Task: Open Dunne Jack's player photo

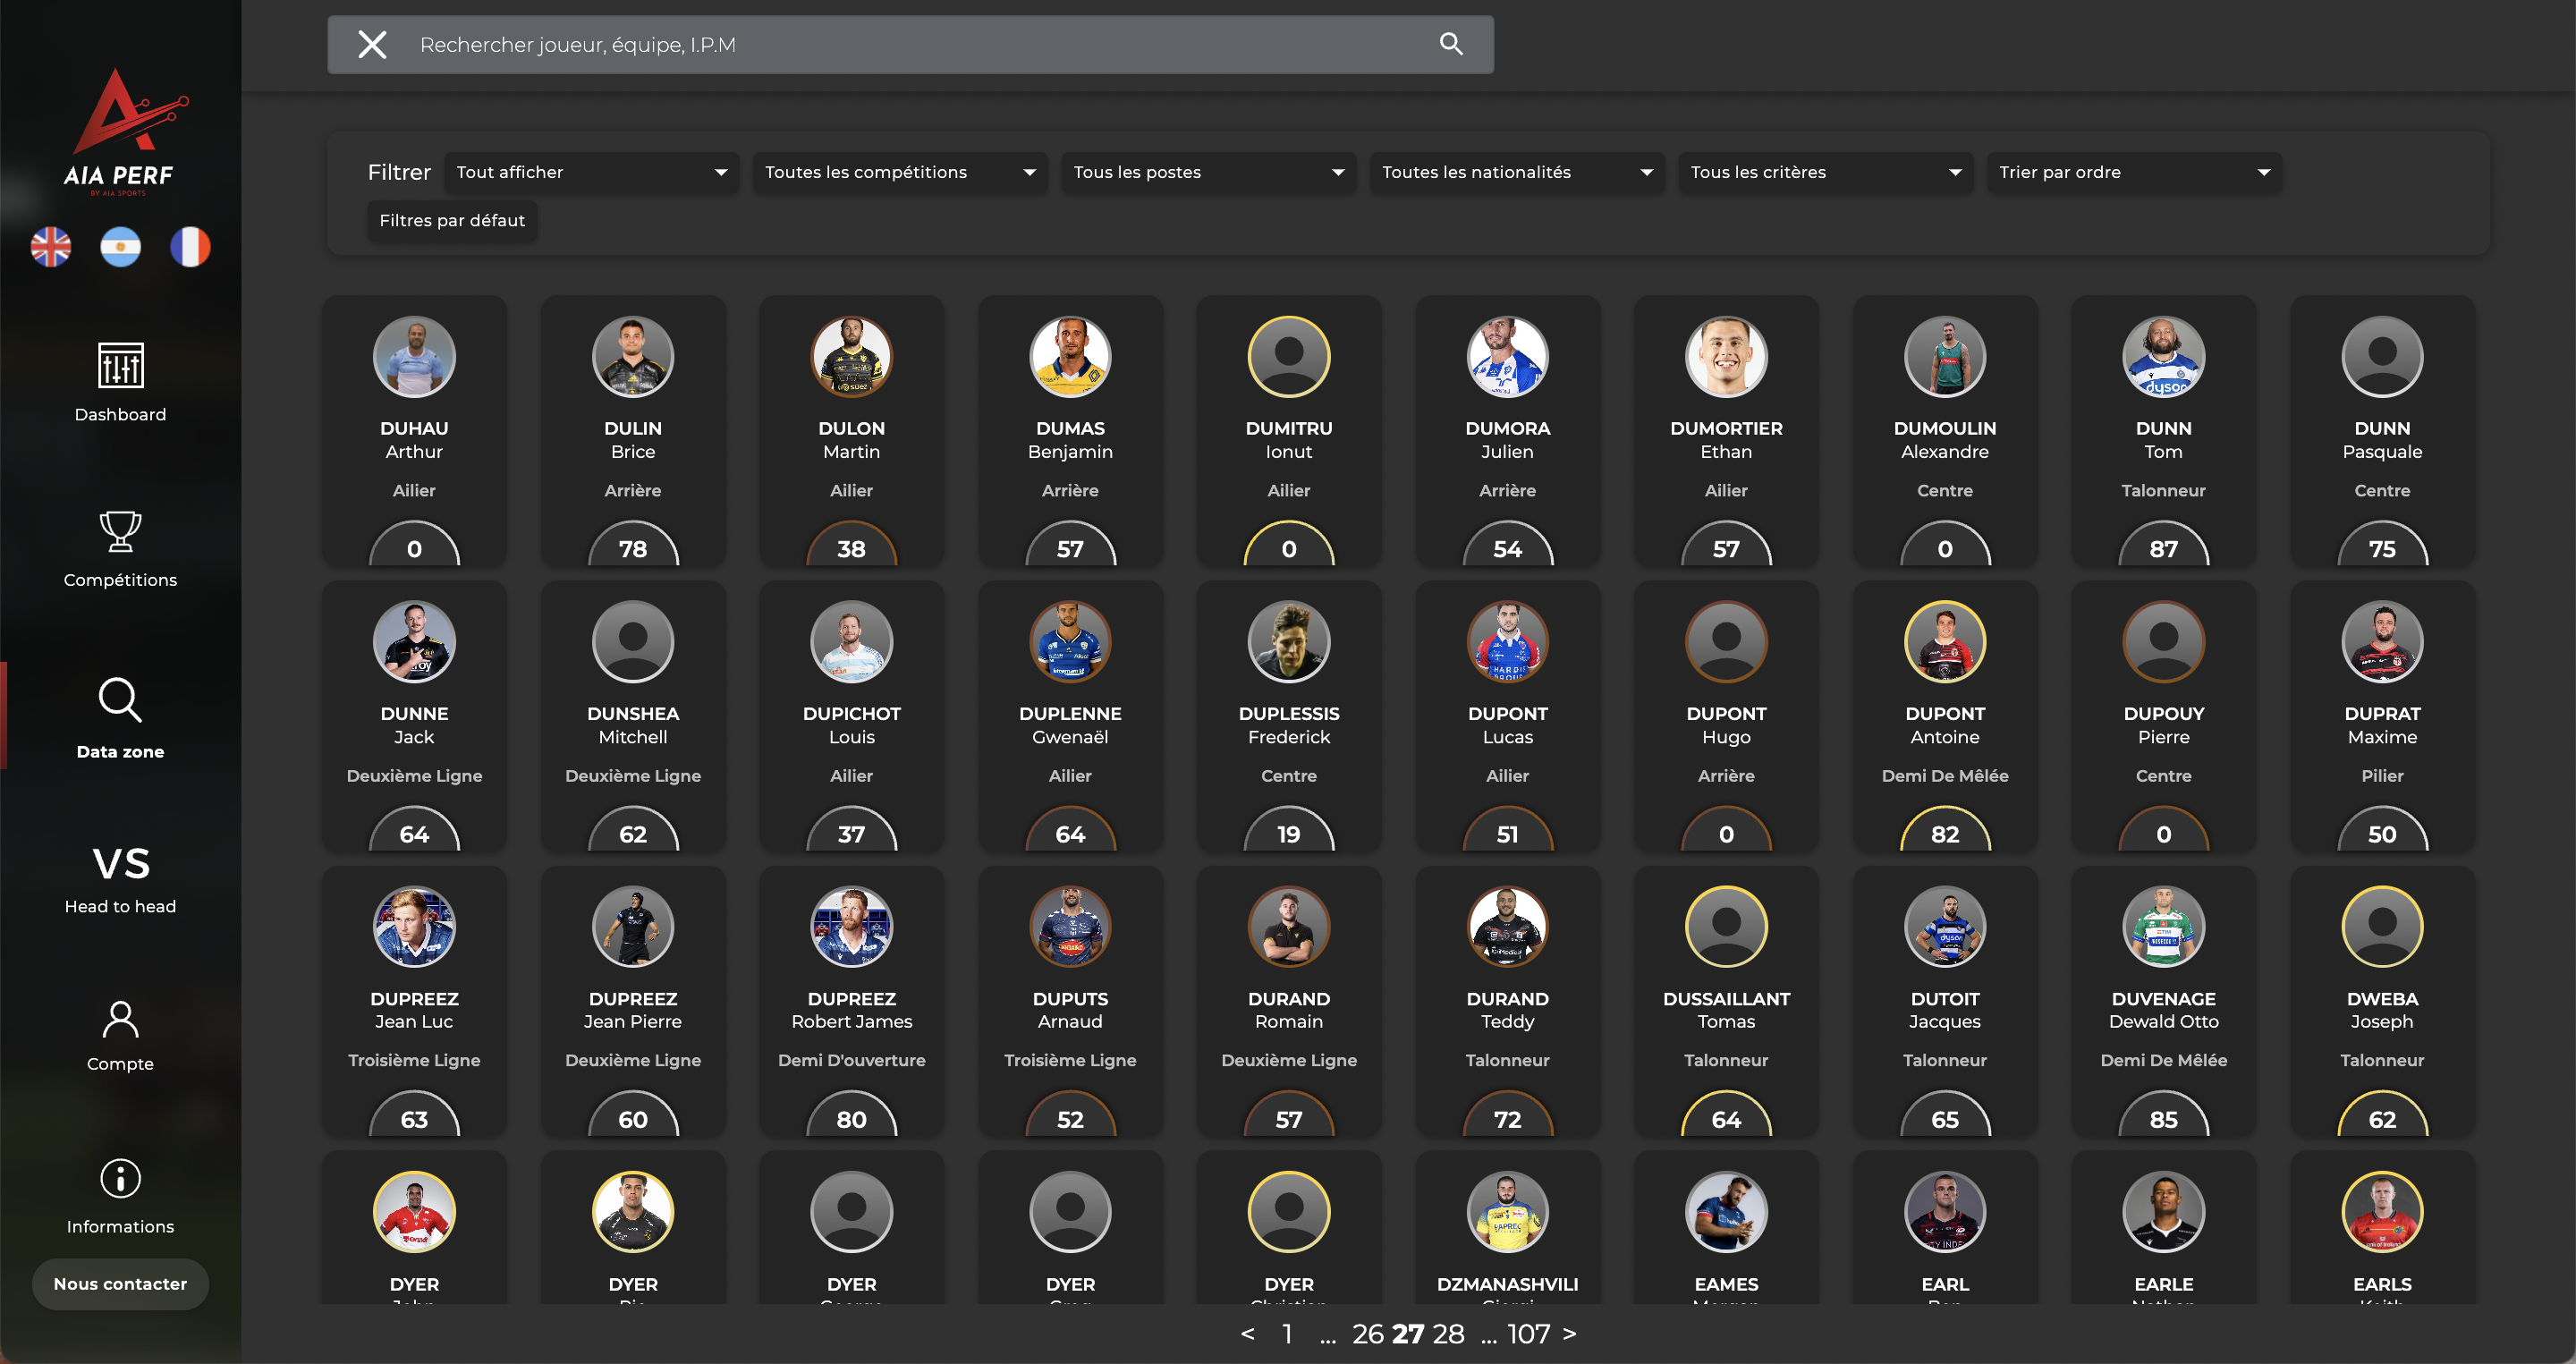Action: 414,641
